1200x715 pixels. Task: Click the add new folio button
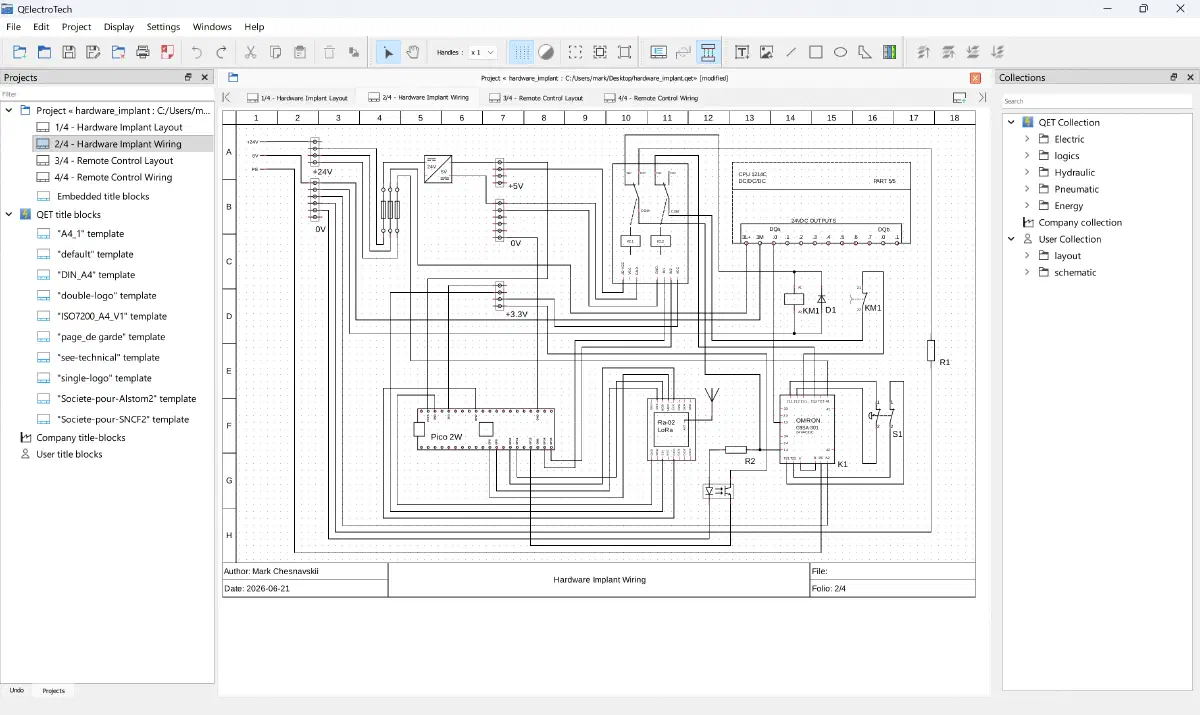coord(959,98)
